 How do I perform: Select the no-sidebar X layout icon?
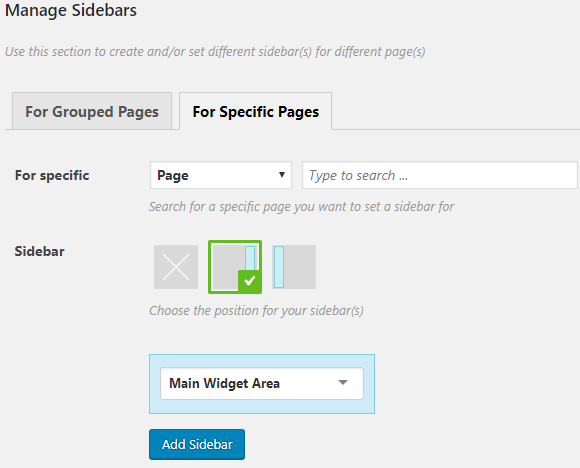click(176, 267)
